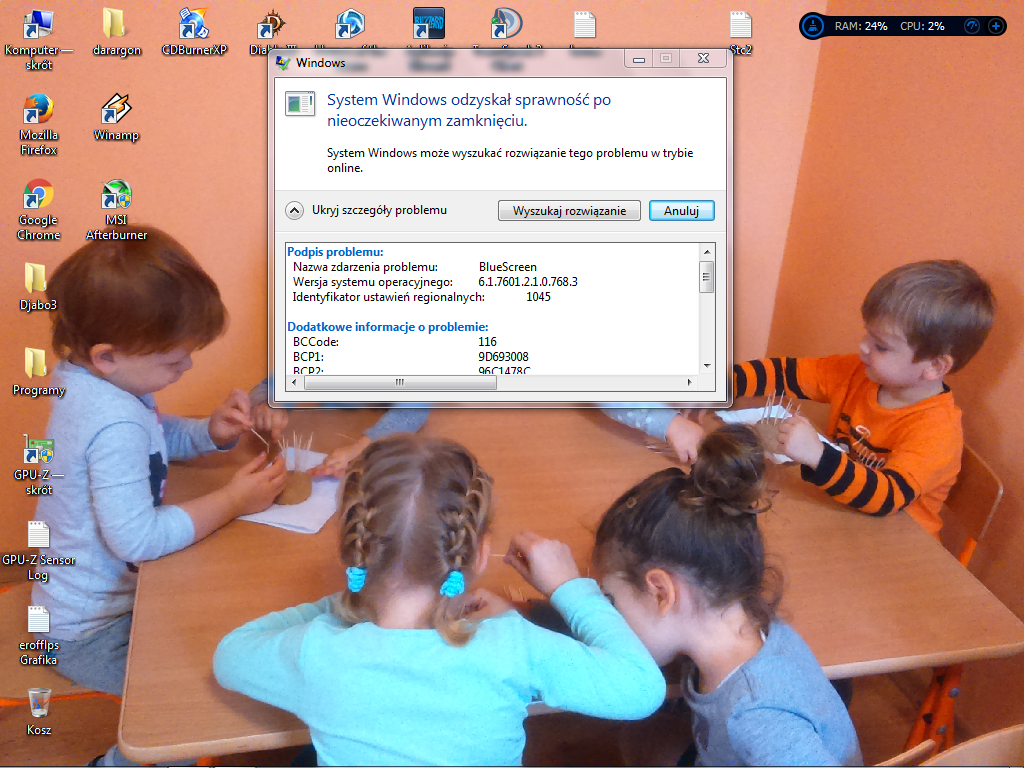This screenshot has width=1024, height=768.
Task: Launch the GPU-Z shortcut
Action: tap(38, 464)
